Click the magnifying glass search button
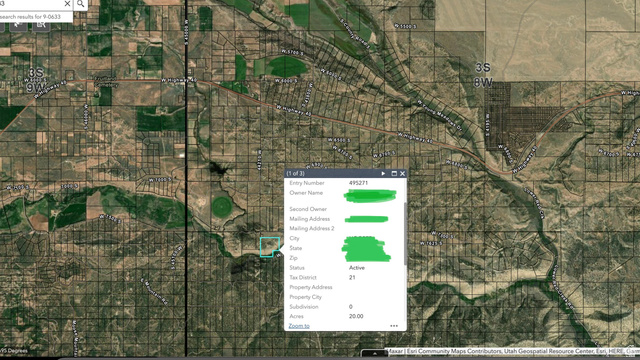Screen dimensions: 640x360 (x=81, y=4)
